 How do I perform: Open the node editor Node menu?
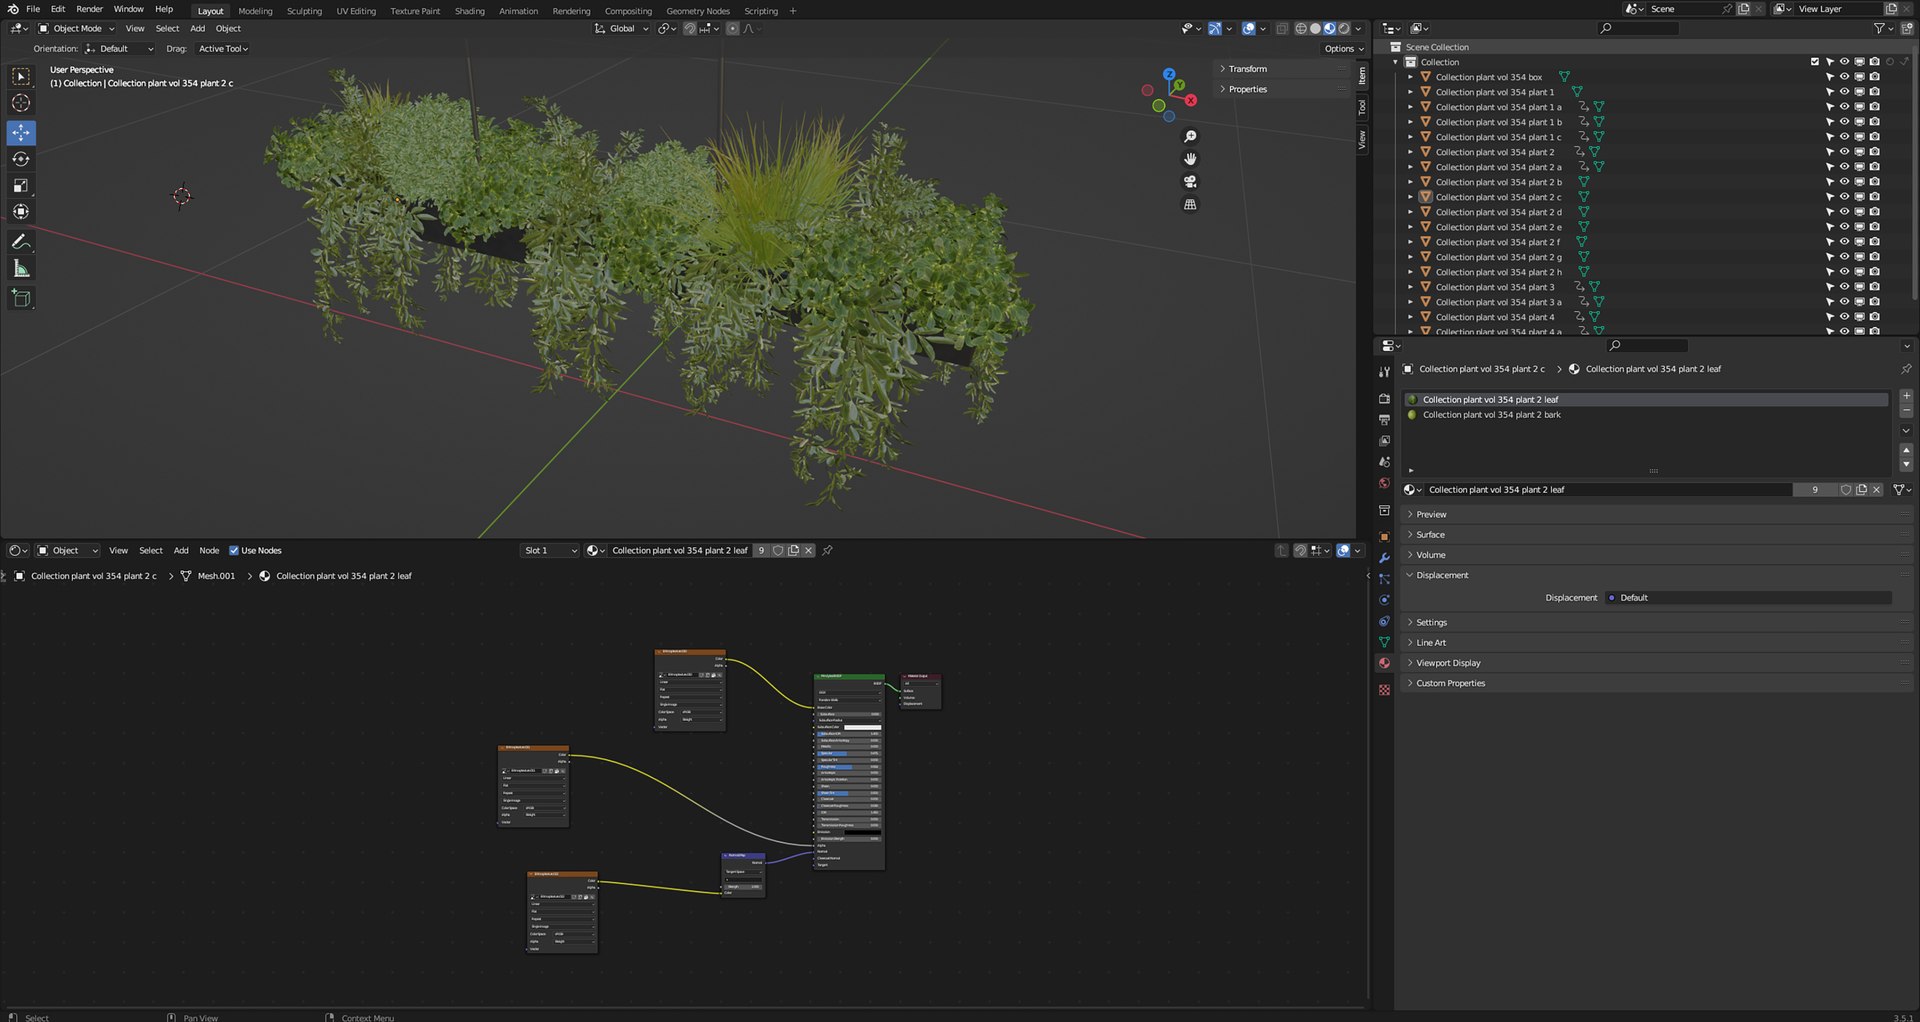(x=209, y=551)
